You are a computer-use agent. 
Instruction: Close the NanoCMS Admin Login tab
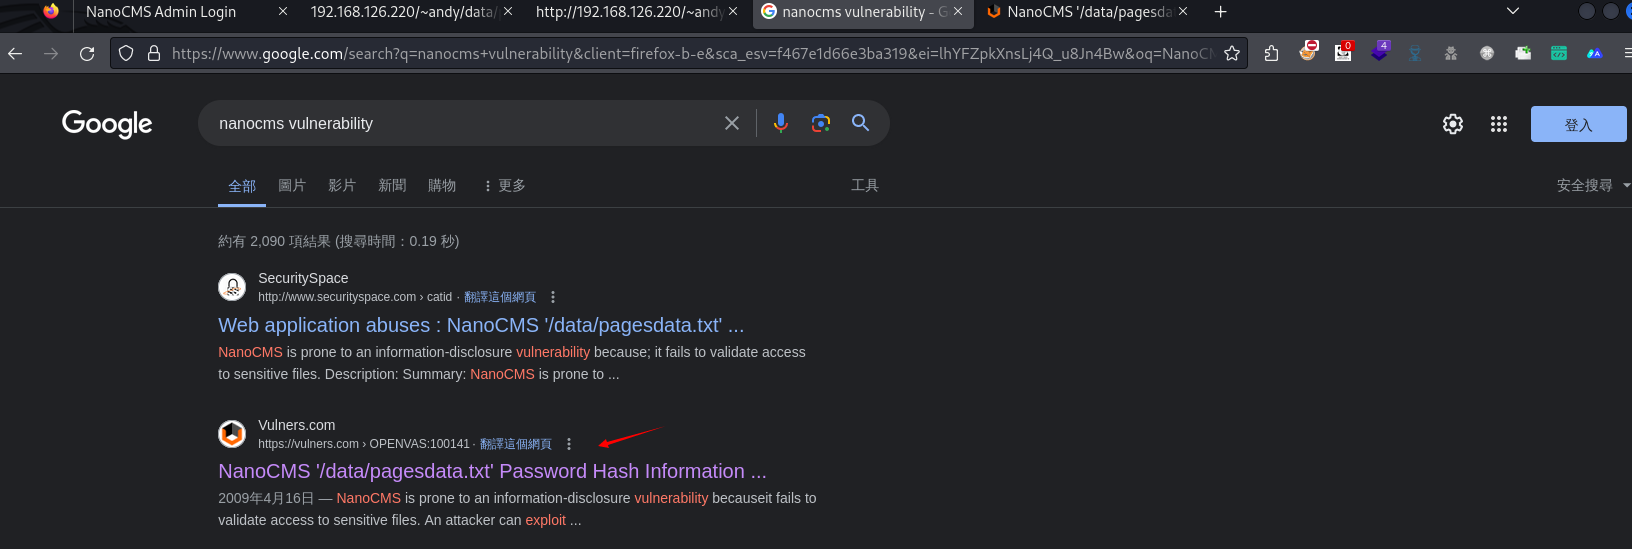283,12
